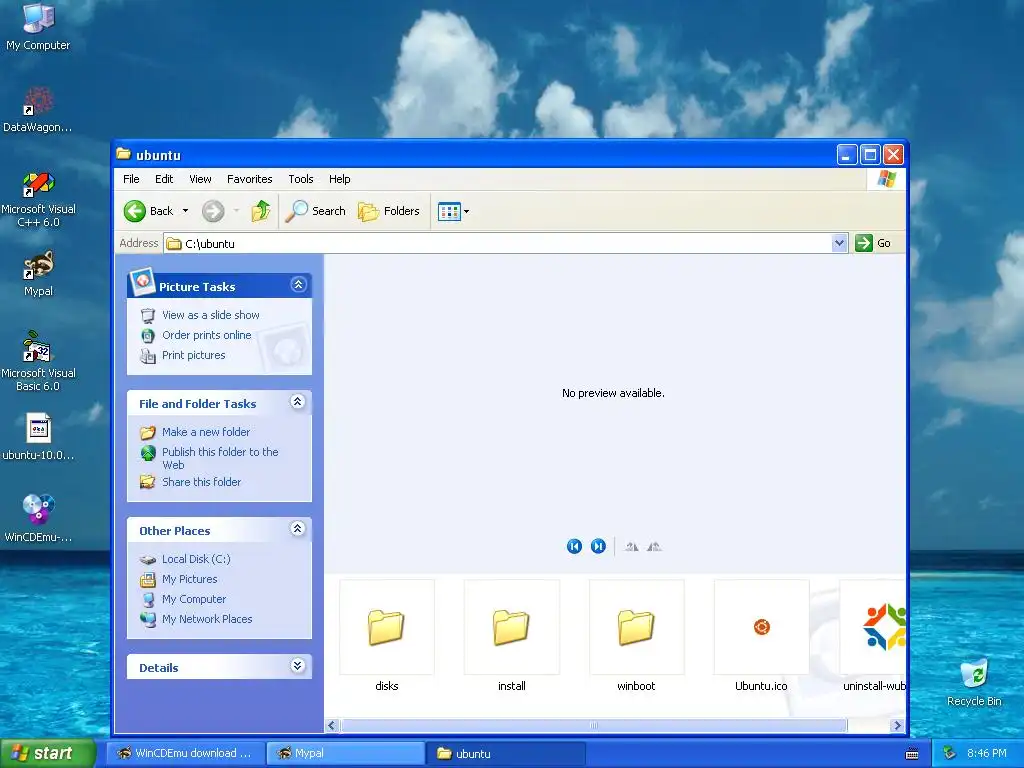Image resolution: width=1024 pixels, height=768 pixels.
Task: Click the Go button
Action: click(x=872, y=243)
